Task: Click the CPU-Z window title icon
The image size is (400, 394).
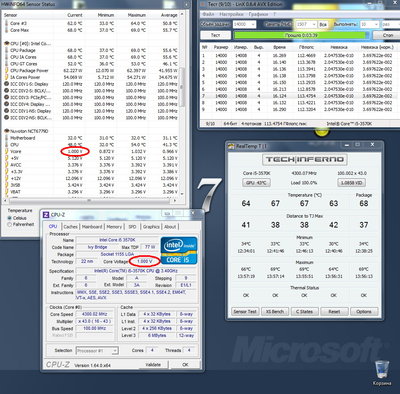Action: tap(46, 215)
